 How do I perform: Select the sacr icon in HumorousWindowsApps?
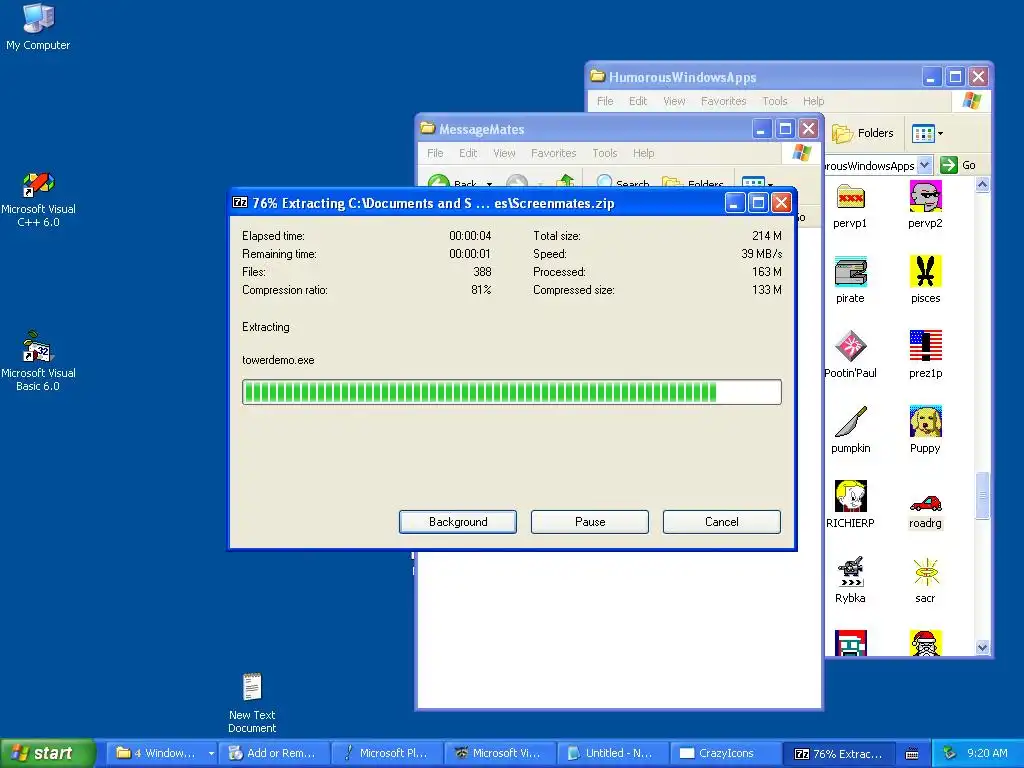pos(925,580)
